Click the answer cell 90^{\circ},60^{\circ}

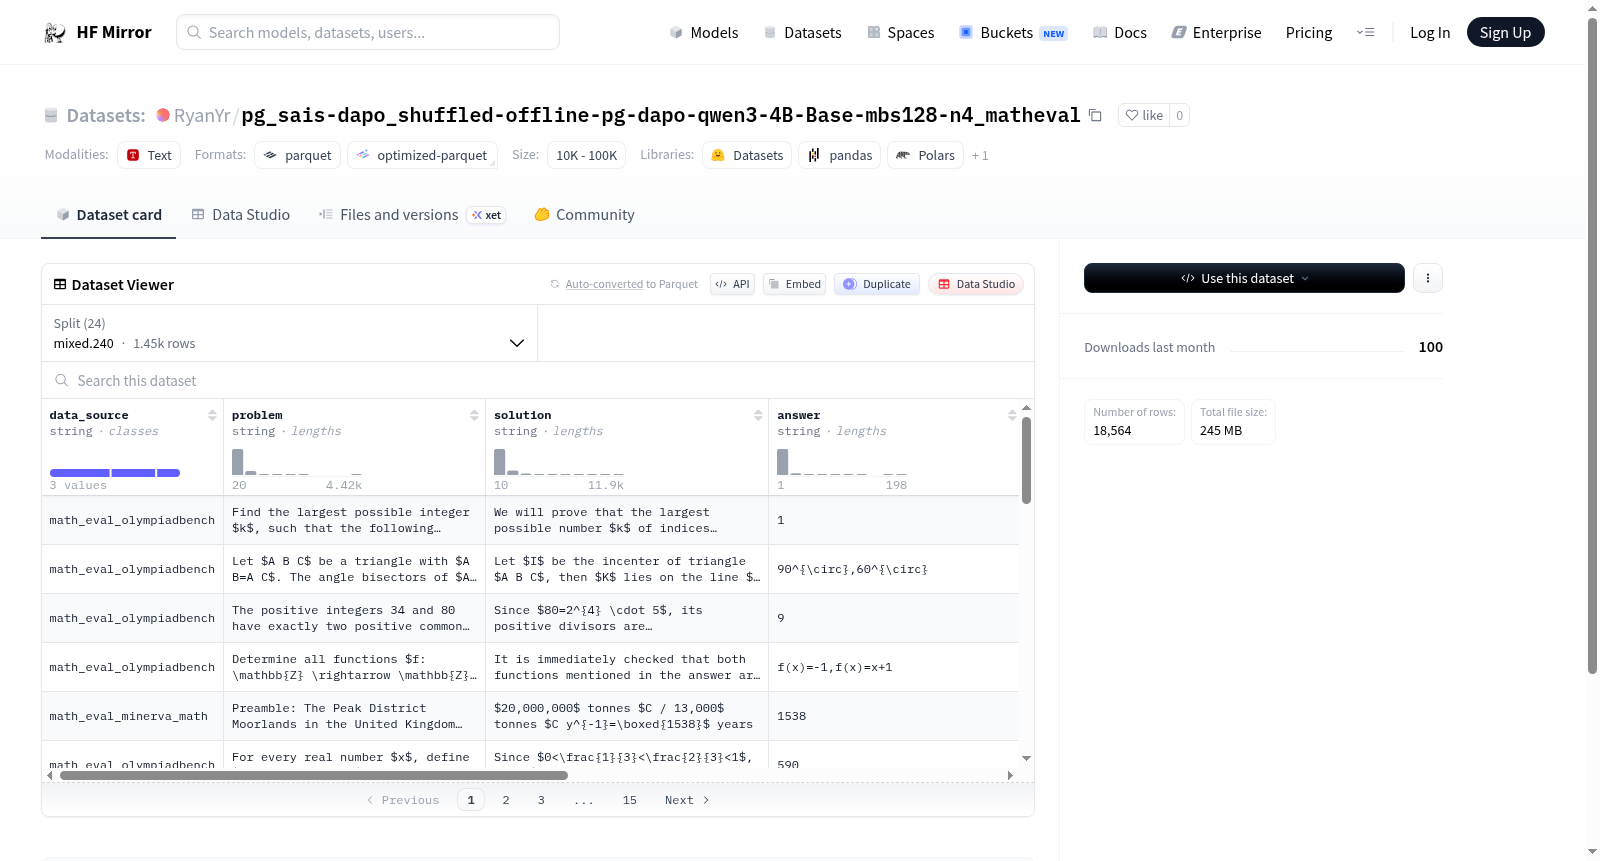point(894,569)
